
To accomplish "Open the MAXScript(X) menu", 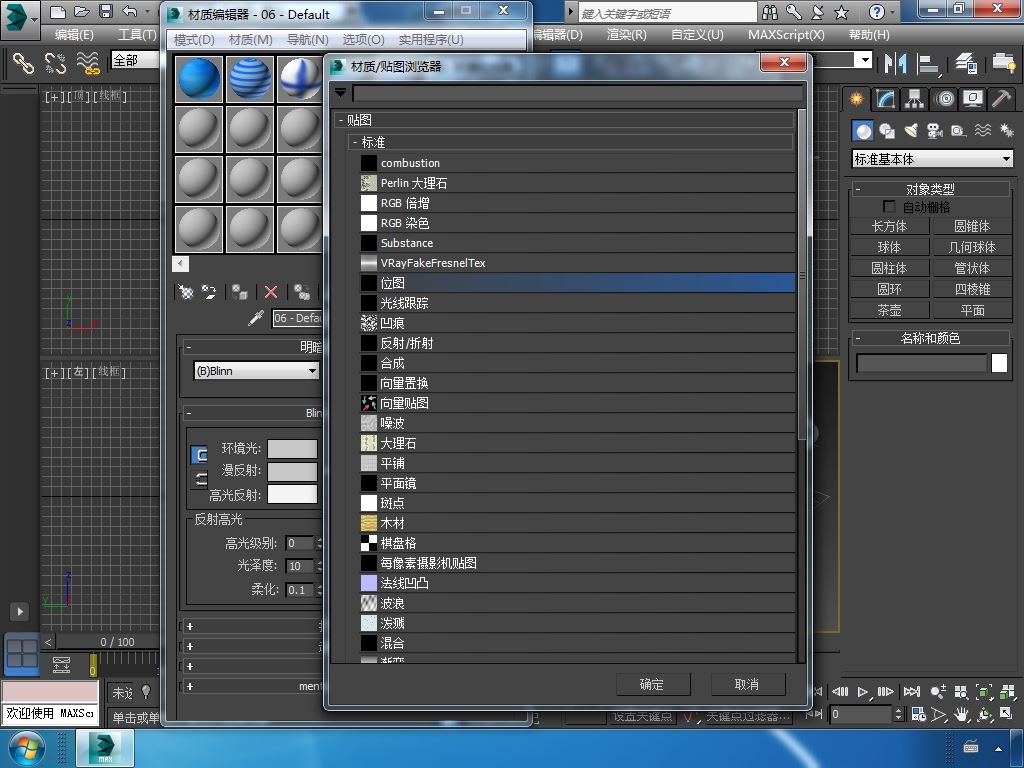I will click(786, 35).
